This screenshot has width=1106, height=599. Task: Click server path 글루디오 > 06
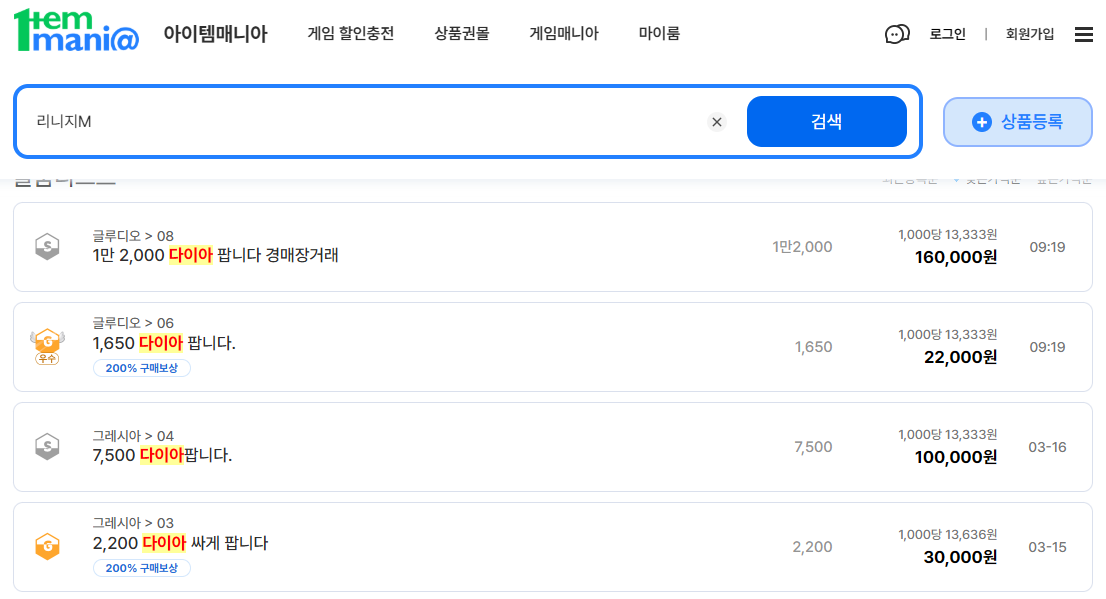(x=133, y=323)
